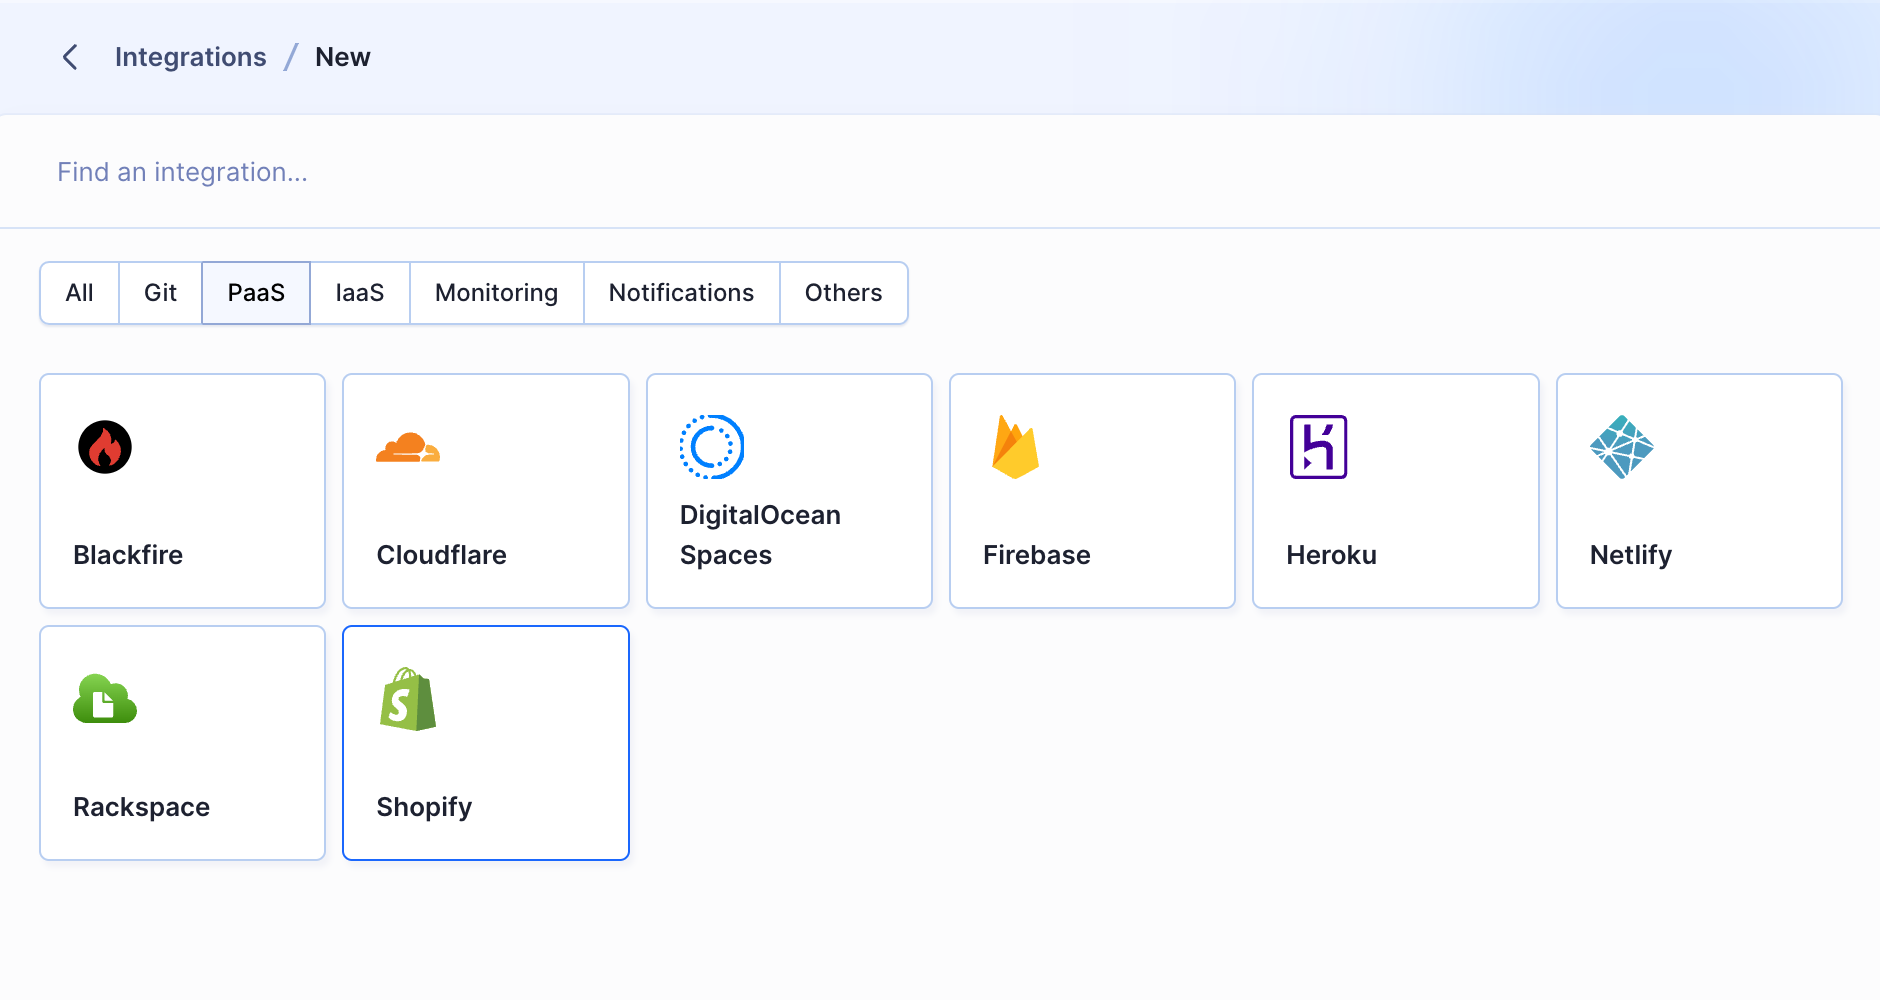The height and width of the screenshot is (1000, 1880).
Task: Click the DigitalOcean Spaces circle icon
Action: click(712, 447)
